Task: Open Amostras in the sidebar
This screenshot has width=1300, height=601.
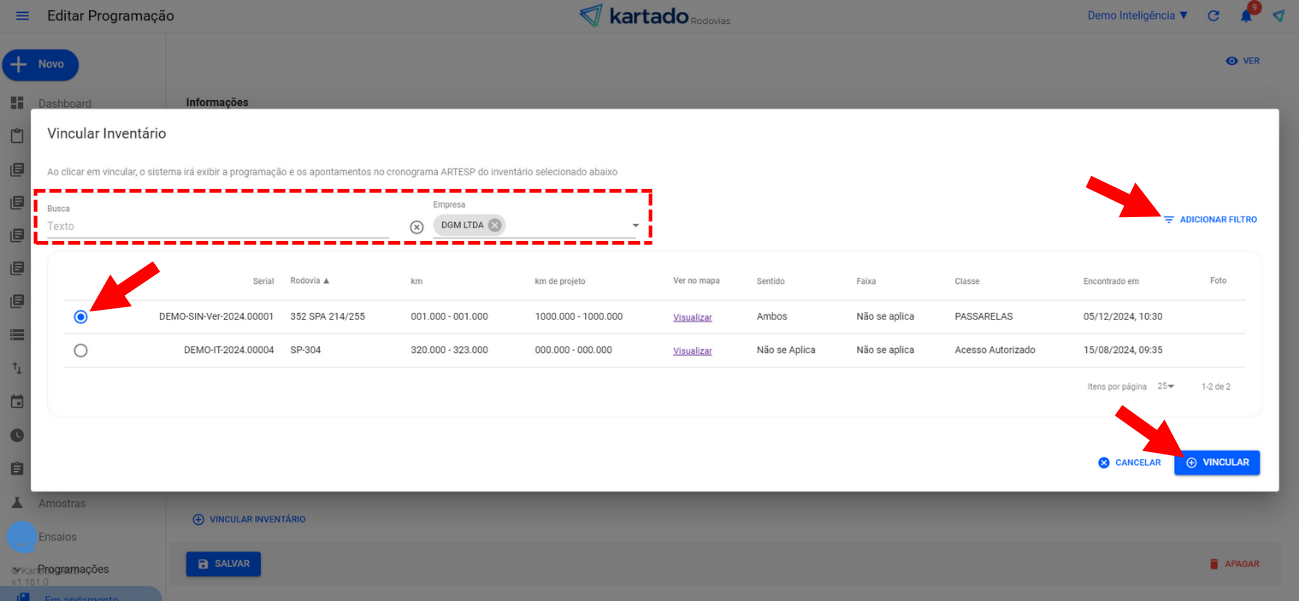Action: [62, 503]
